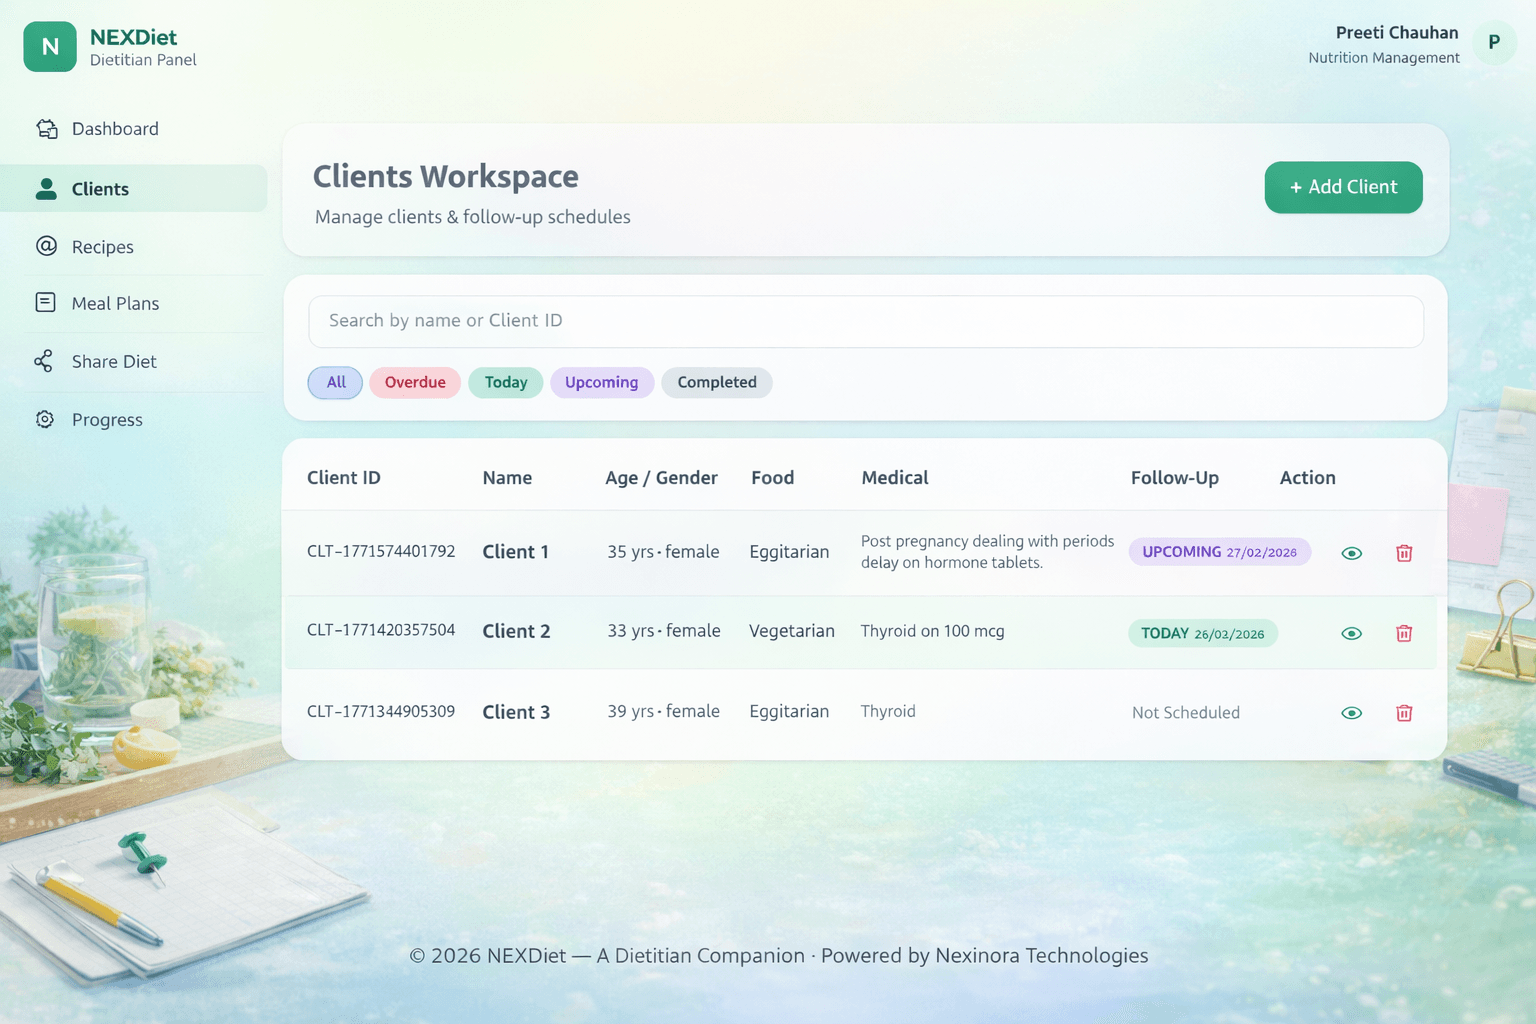Image resolution: width=1536 pixels, height=1024 pixels.
Task: Go to the Recipes section
Action: point(102,247)
